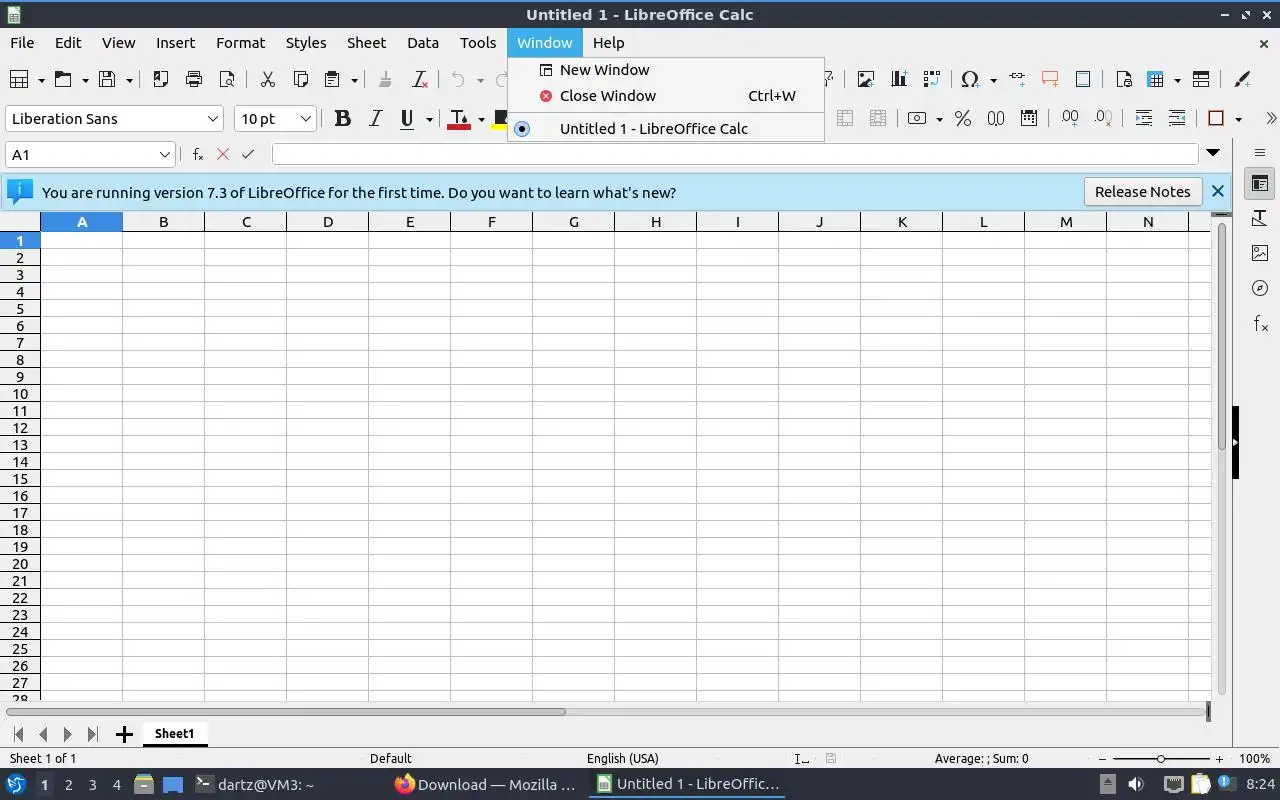The width and height of the screenshot is (1280, 800).
Task: Open the File menu
Action: (22, 42)
